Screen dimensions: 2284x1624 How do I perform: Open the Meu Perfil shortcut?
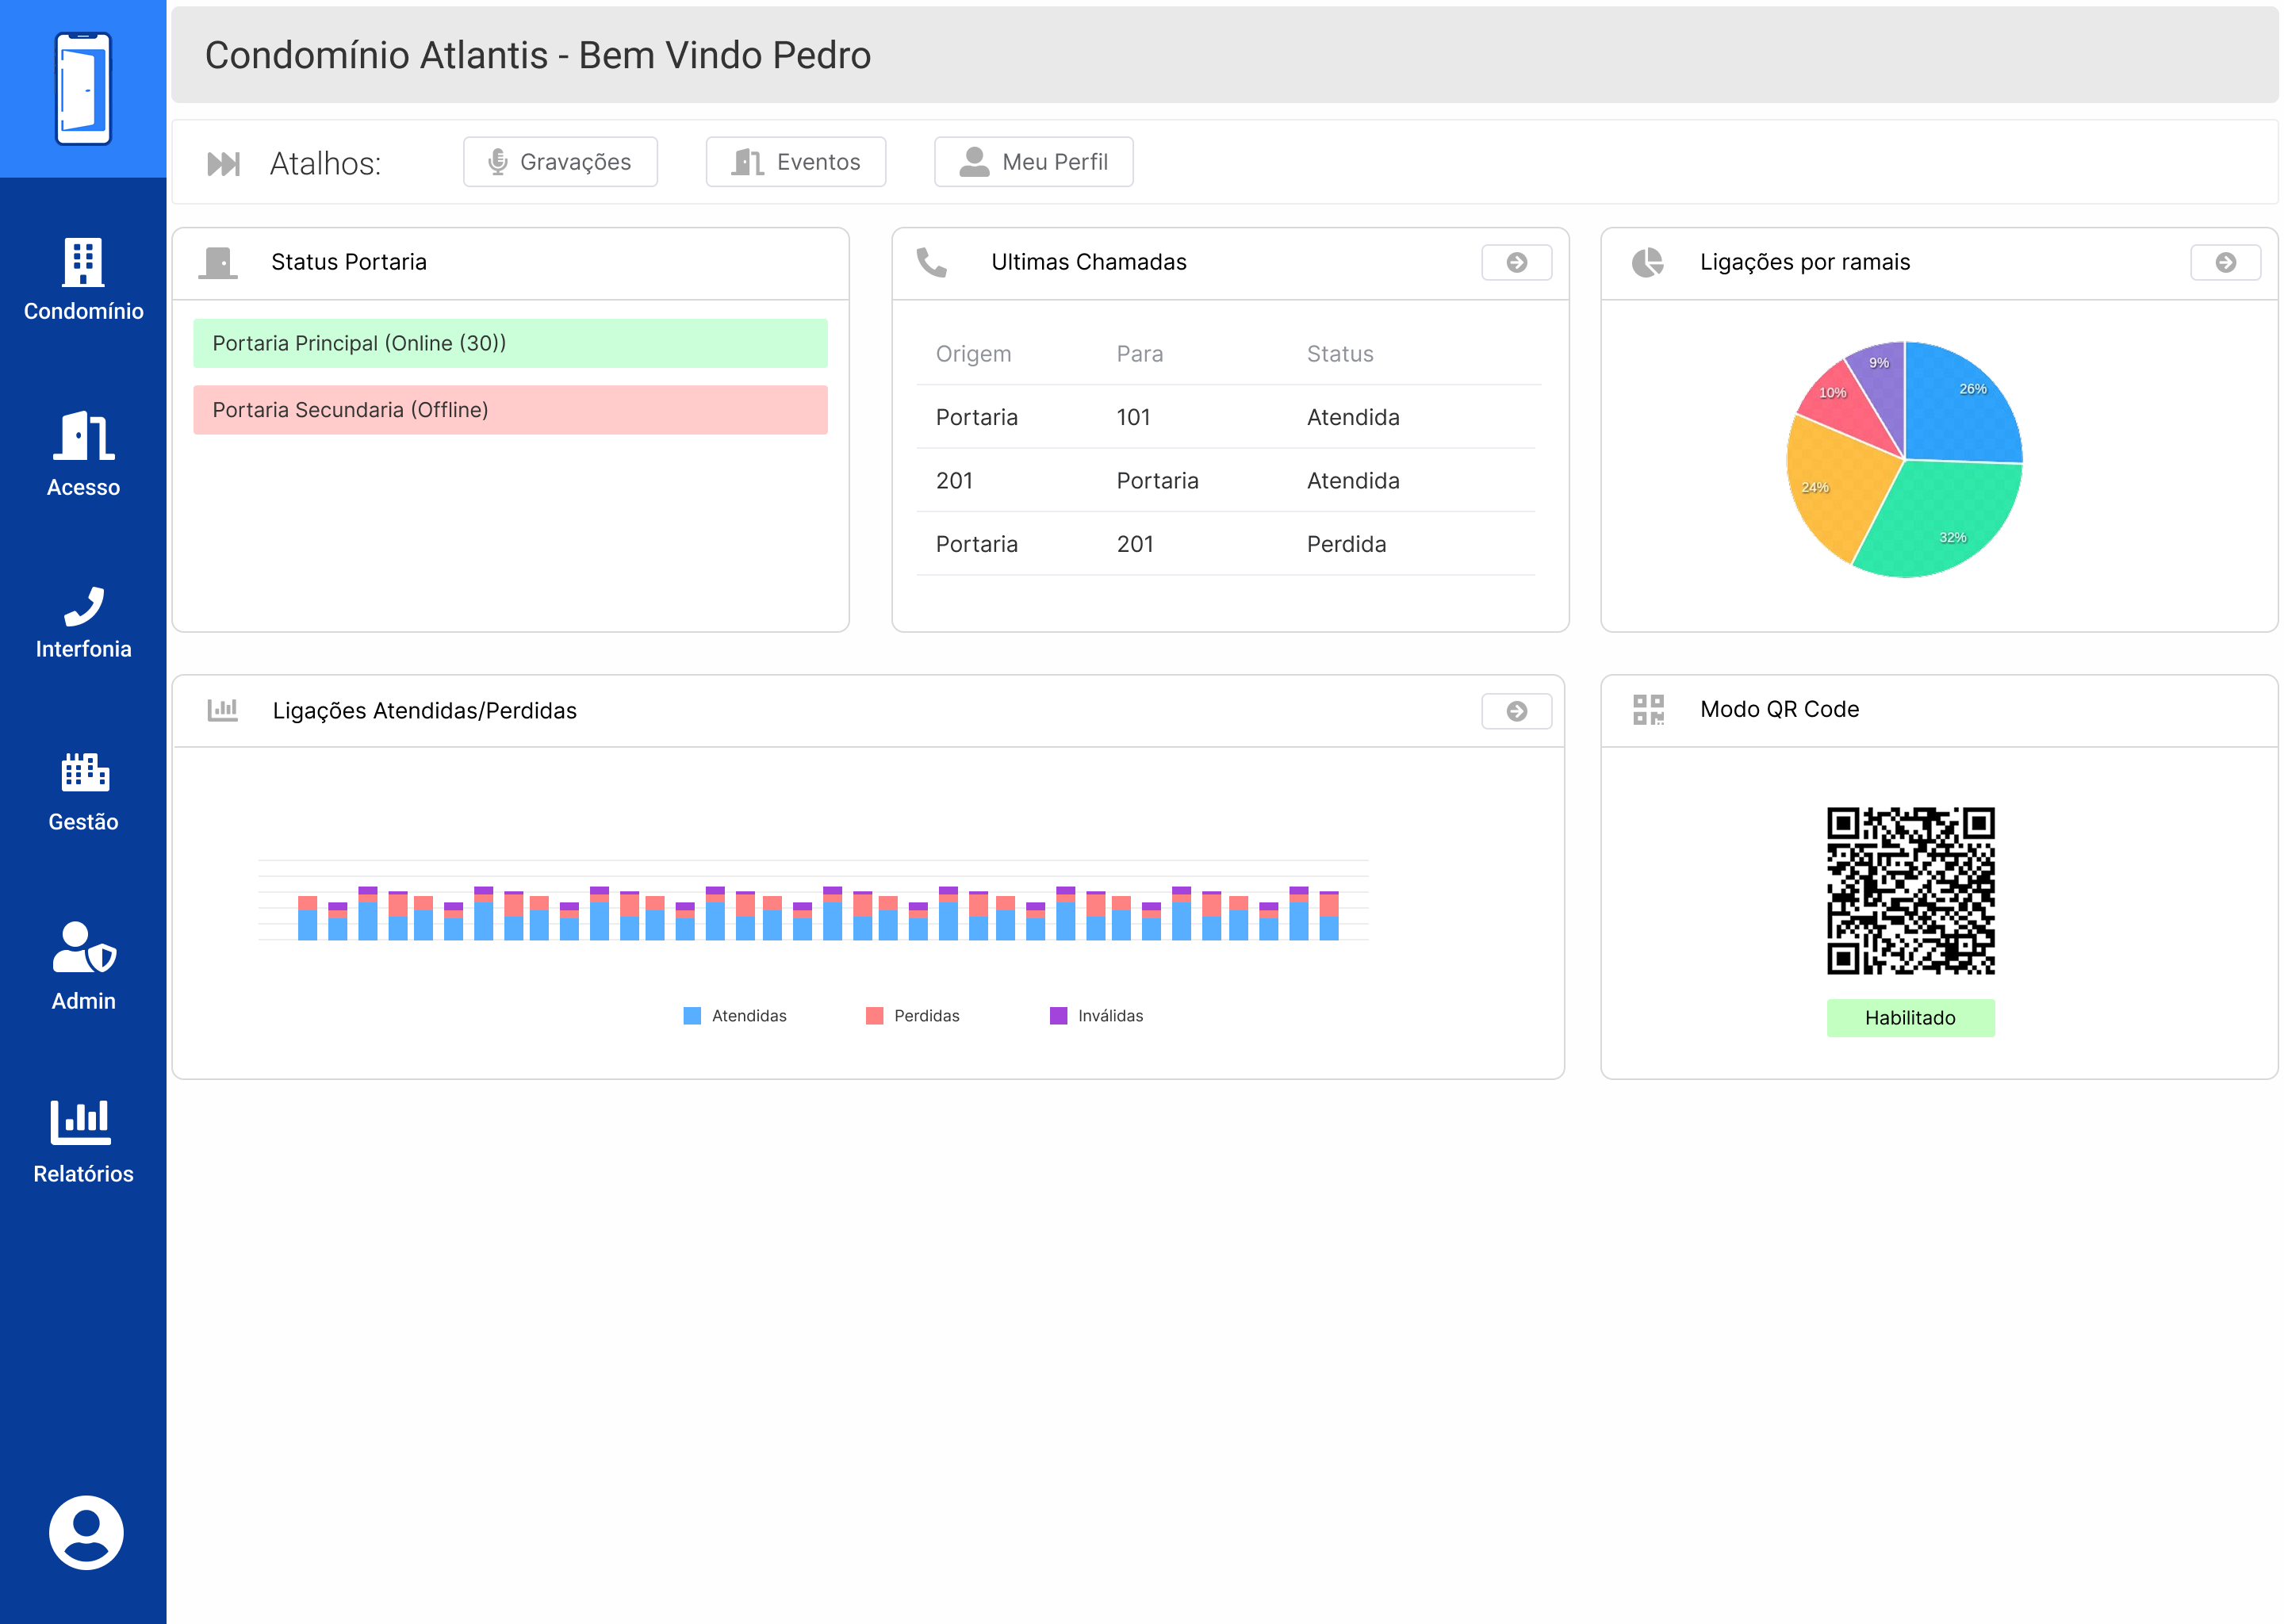(x=1033, y=162)
